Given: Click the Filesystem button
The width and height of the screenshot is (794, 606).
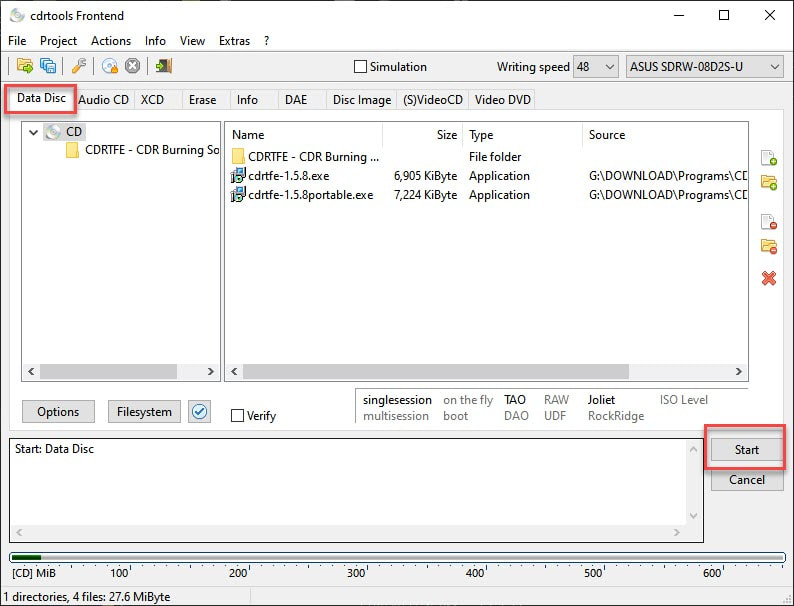Looking at the screenshot, I should (x=144, y=412).
